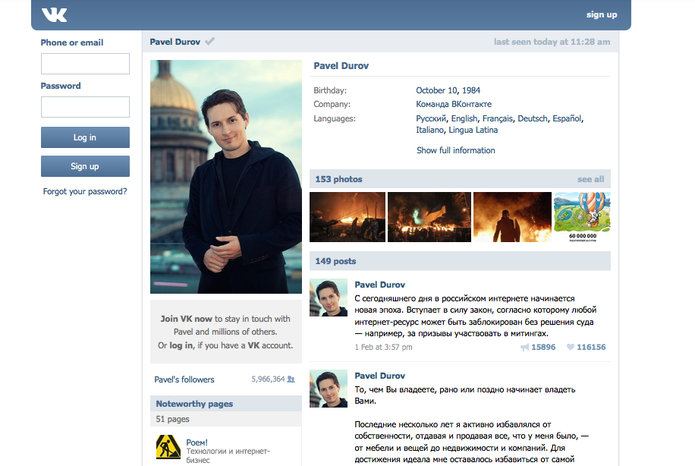Screen dimensions: 695x466
Task: Open Pavel's followers link
Action: pos(184,380)
